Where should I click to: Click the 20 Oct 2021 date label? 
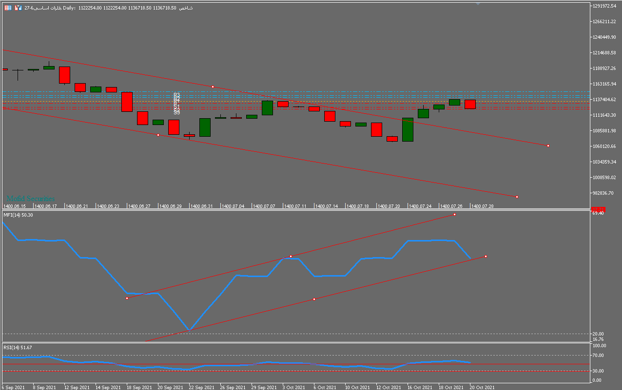point(482,387)
